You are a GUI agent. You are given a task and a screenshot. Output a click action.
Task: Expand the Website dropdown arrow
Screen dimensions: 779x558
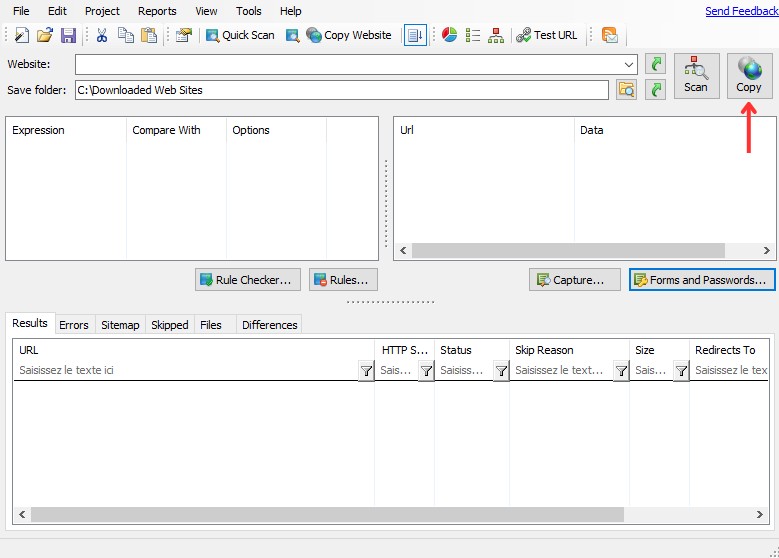pos(628,65)
